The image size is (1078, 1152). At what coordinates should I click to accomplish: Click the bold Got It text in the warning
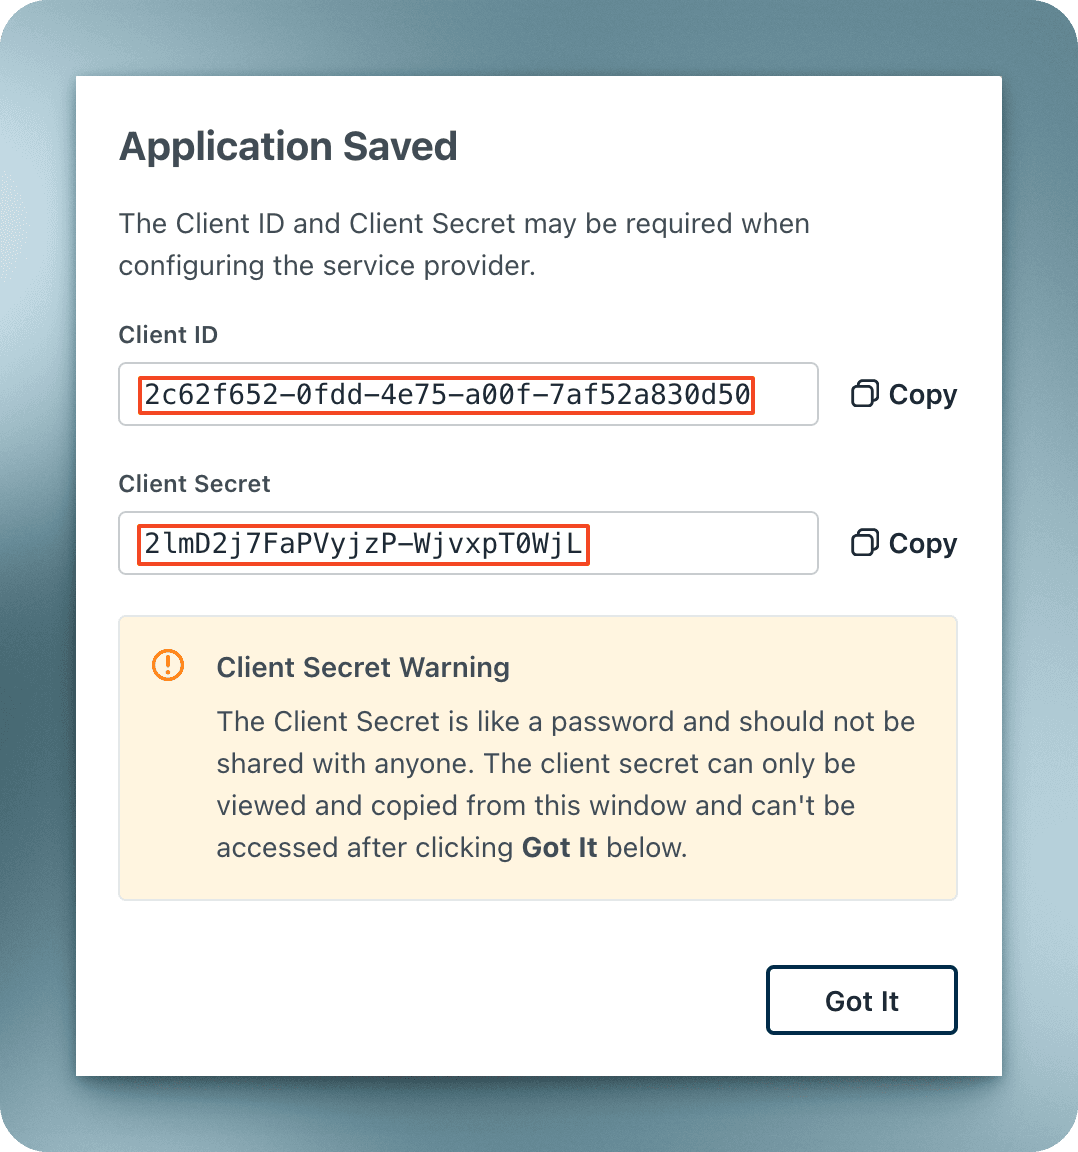pyautogui.click(x=559, y=846)
